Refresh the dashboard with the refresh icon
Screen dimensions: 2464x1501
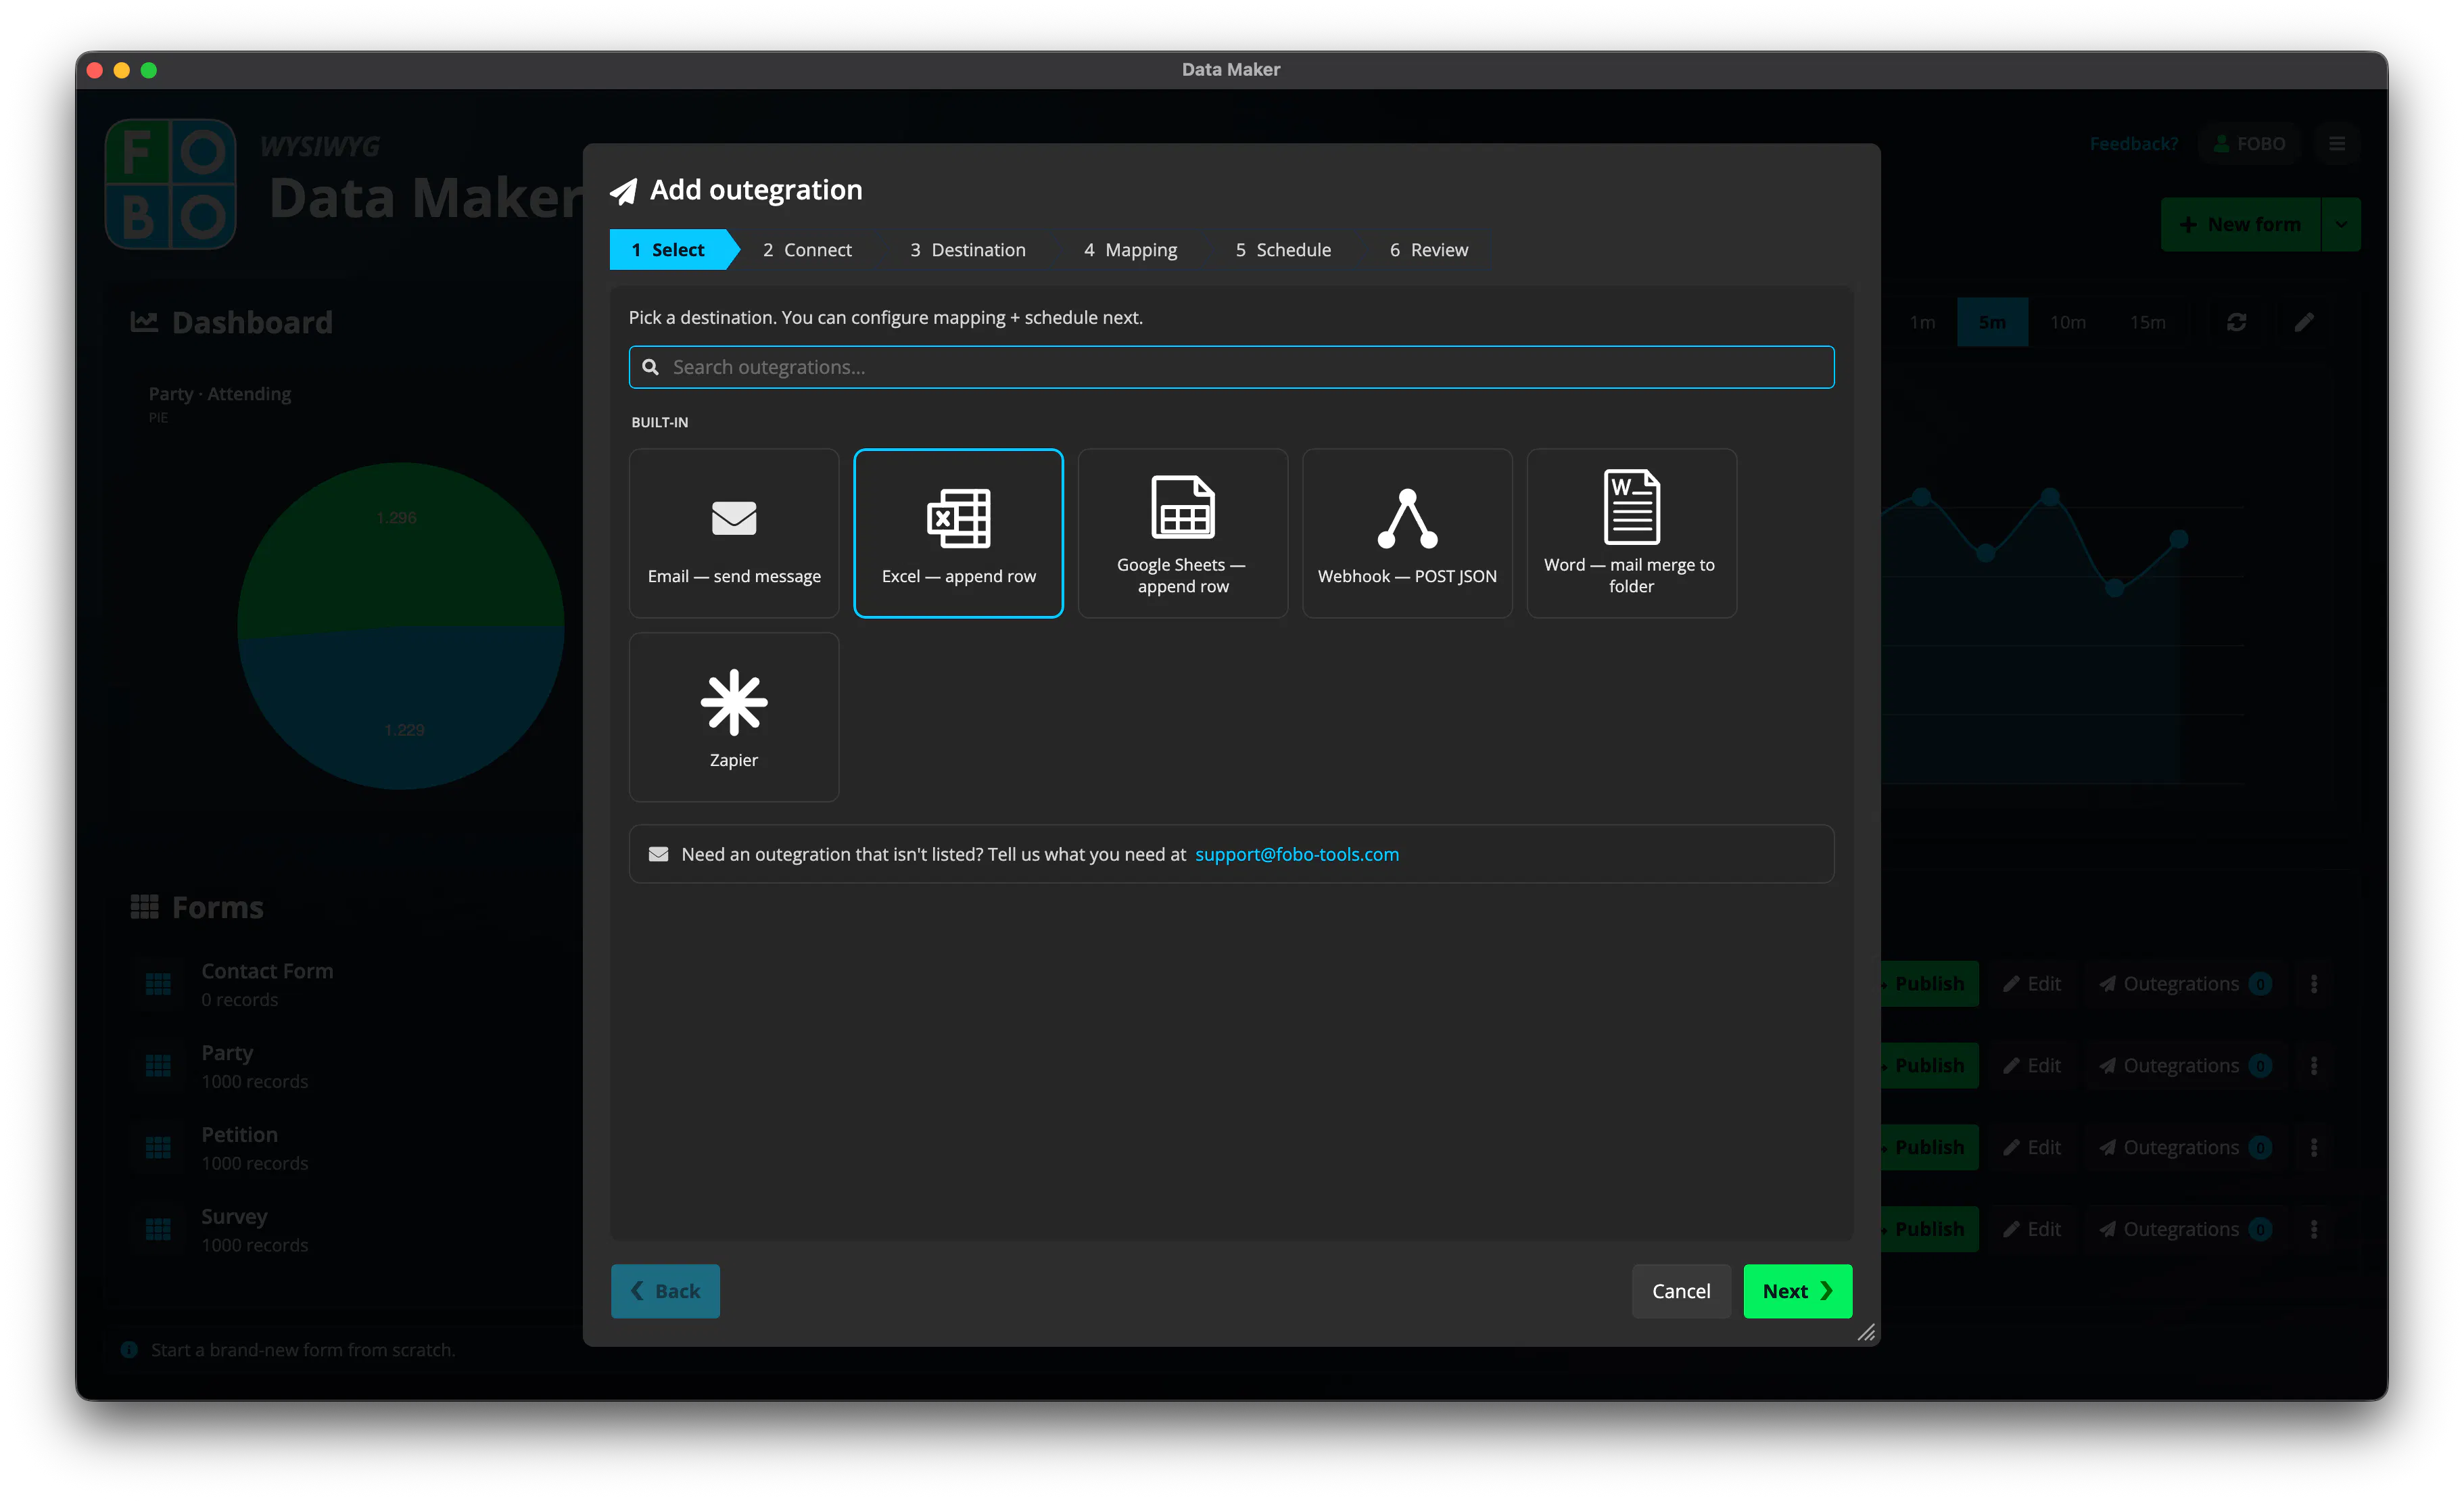[2236, 322]
